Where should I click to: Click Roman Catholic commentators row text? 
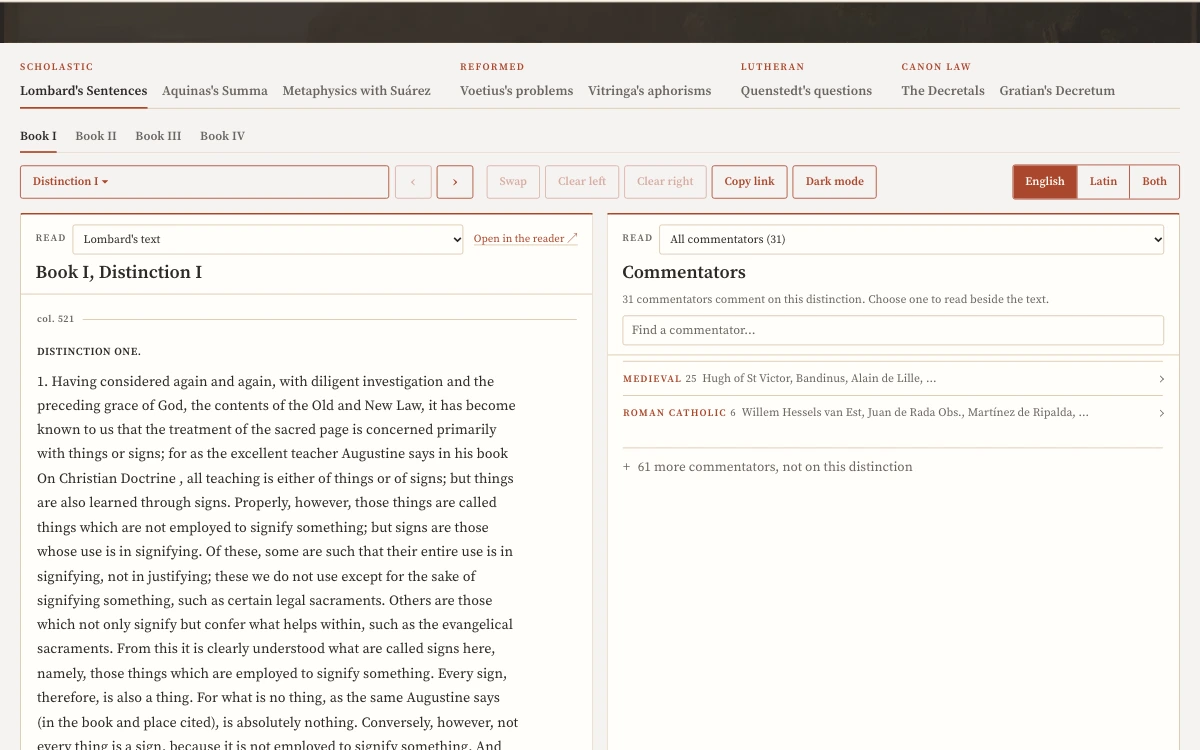pyautogui.click(x=856, y=413)
